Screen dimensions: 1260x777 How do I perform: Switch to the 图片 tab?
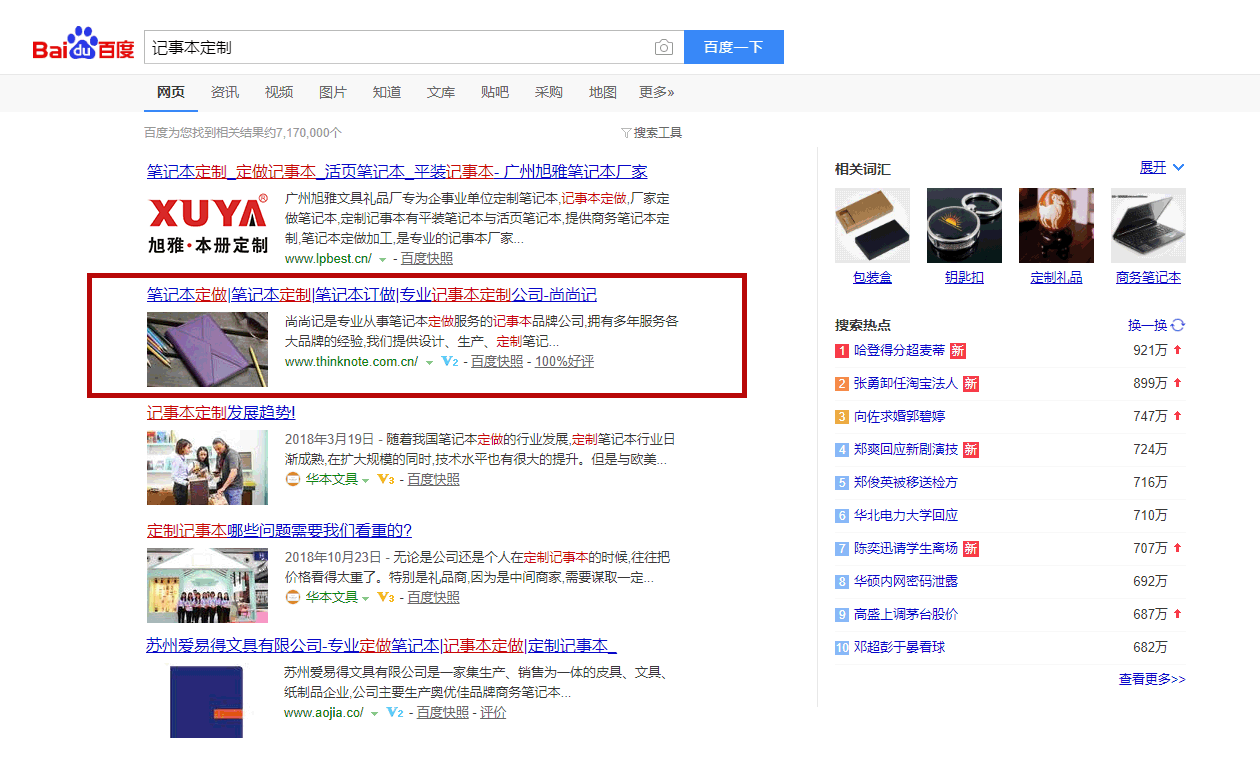tap(333, 93)
